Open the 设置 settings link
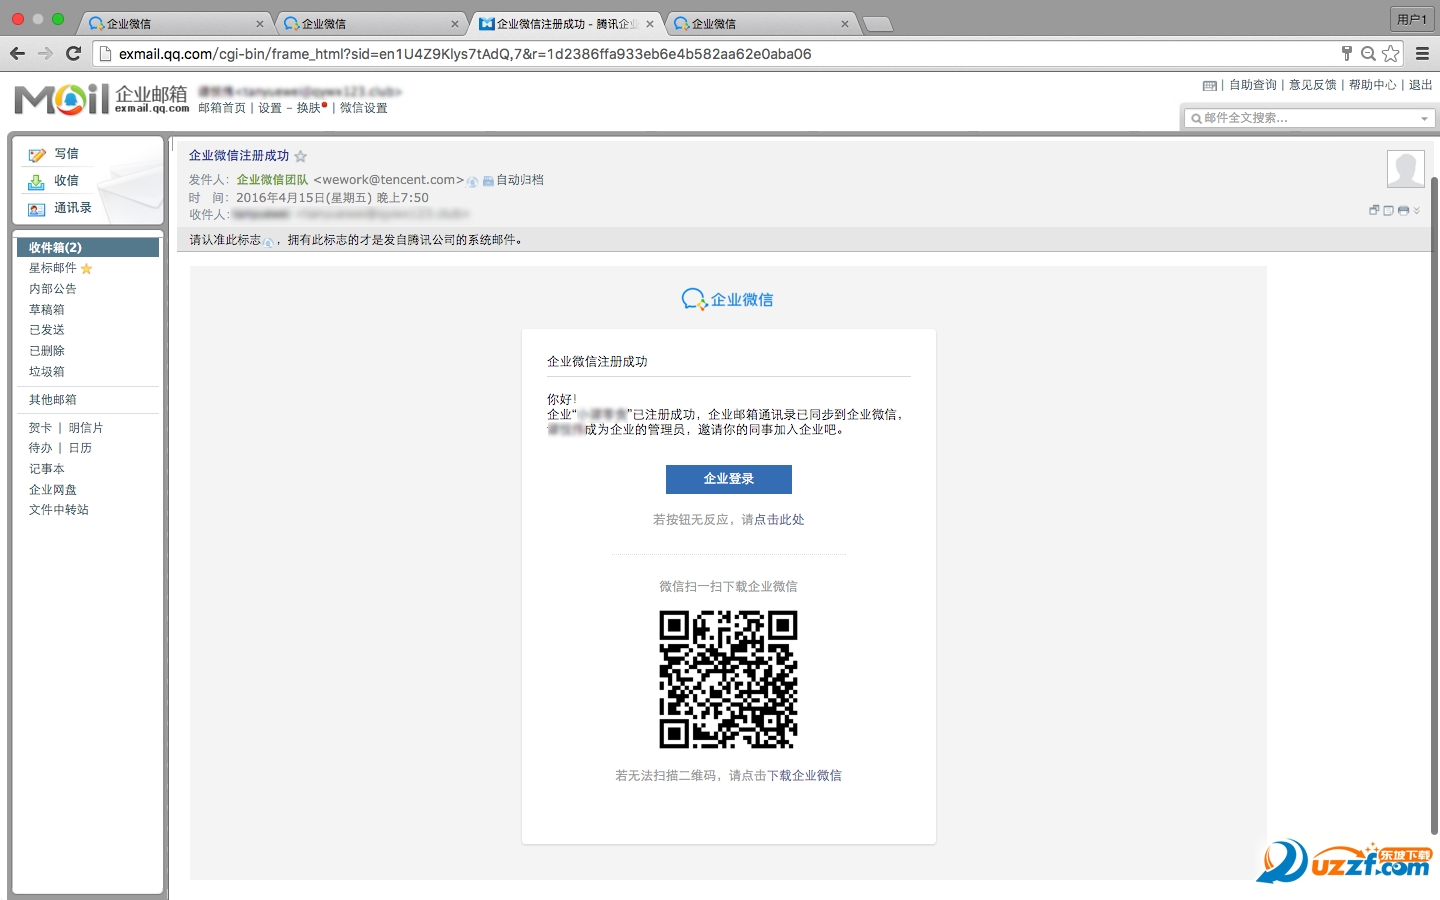The width and height of the screenshot is (1440, 900). [x=270, y=108]
